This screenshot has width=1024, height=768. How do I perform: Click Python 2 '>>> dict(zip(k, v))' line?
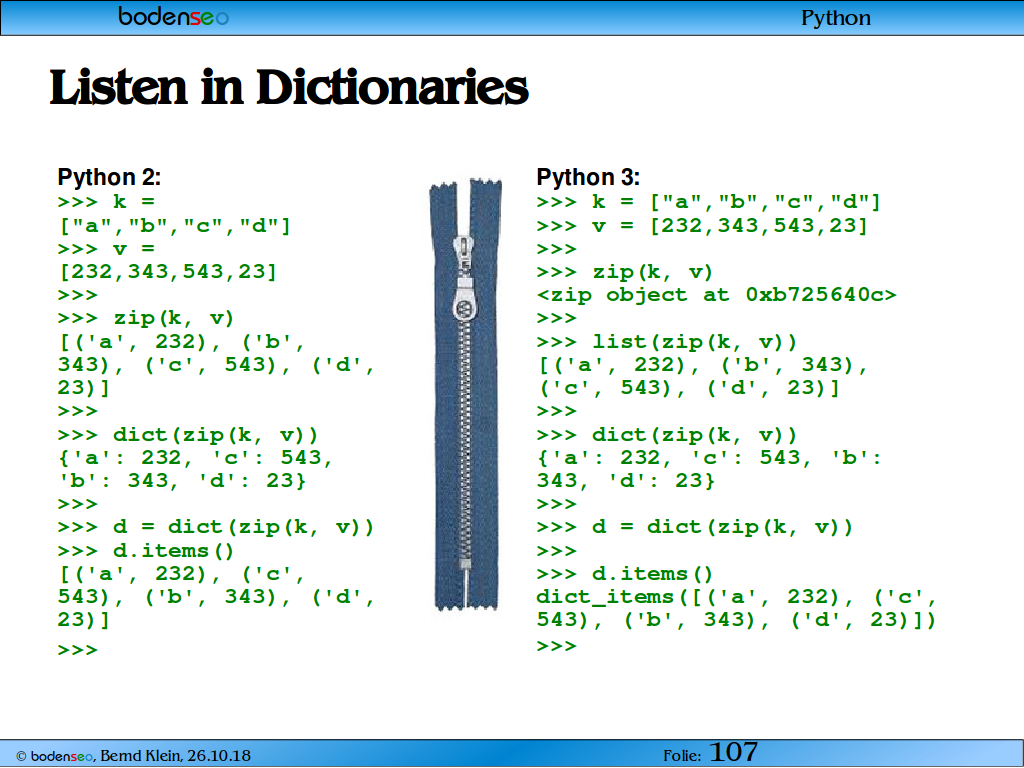[187, 435]
